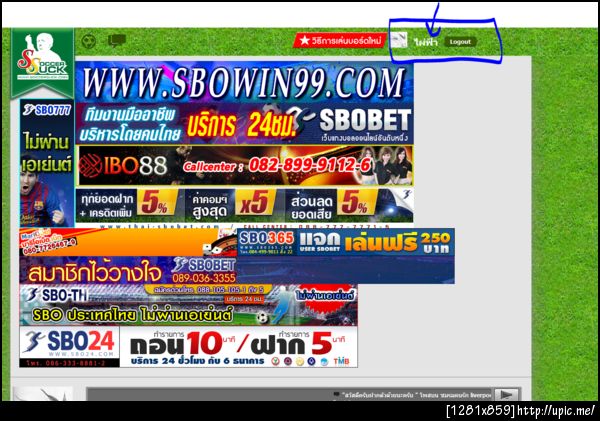The image size is (600, 421).
Task: Click the play arrow on the ticker bar
Action: tap(506, 395)
